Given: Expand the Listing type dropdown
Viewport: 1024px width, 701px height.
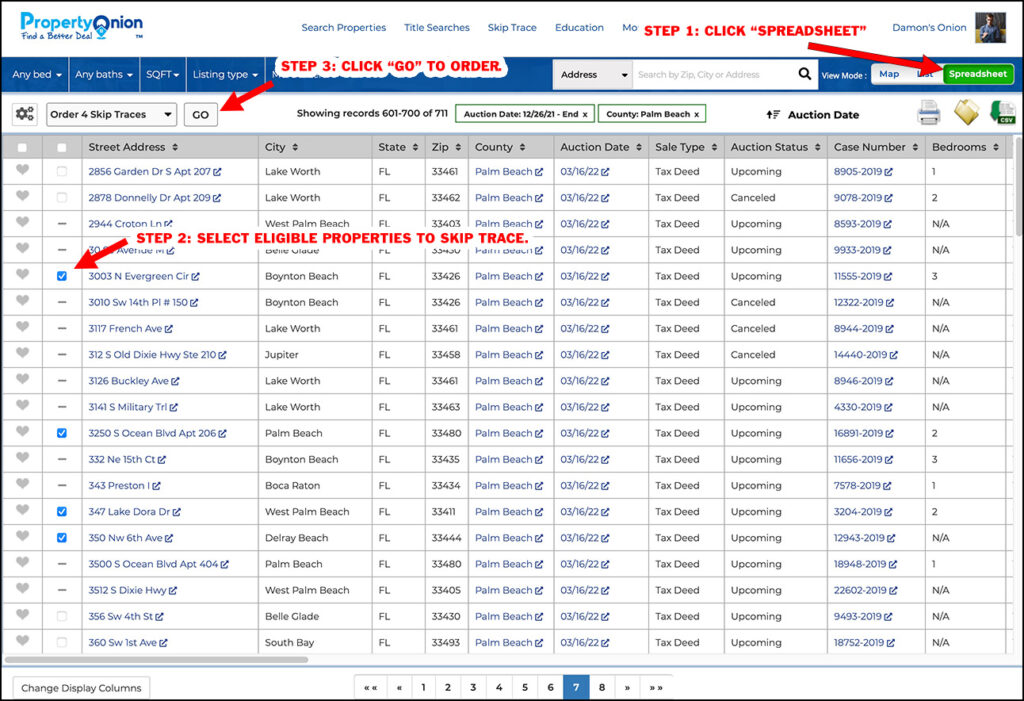Looking at the screenshot, I should pyautogui.click(x=225, y=74).
